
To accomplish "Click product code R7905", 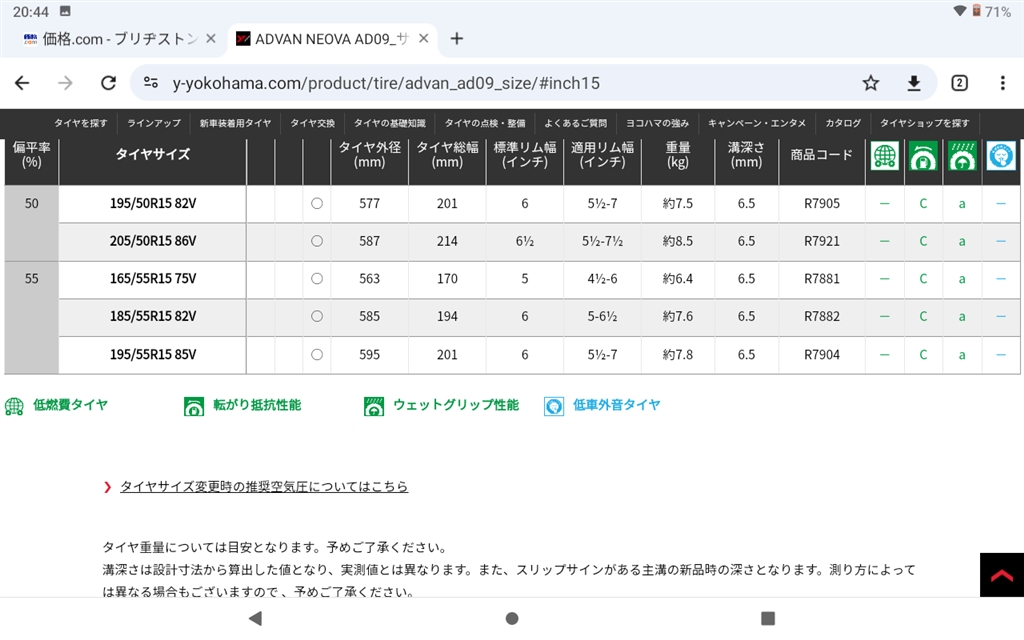I will [822, 203].
